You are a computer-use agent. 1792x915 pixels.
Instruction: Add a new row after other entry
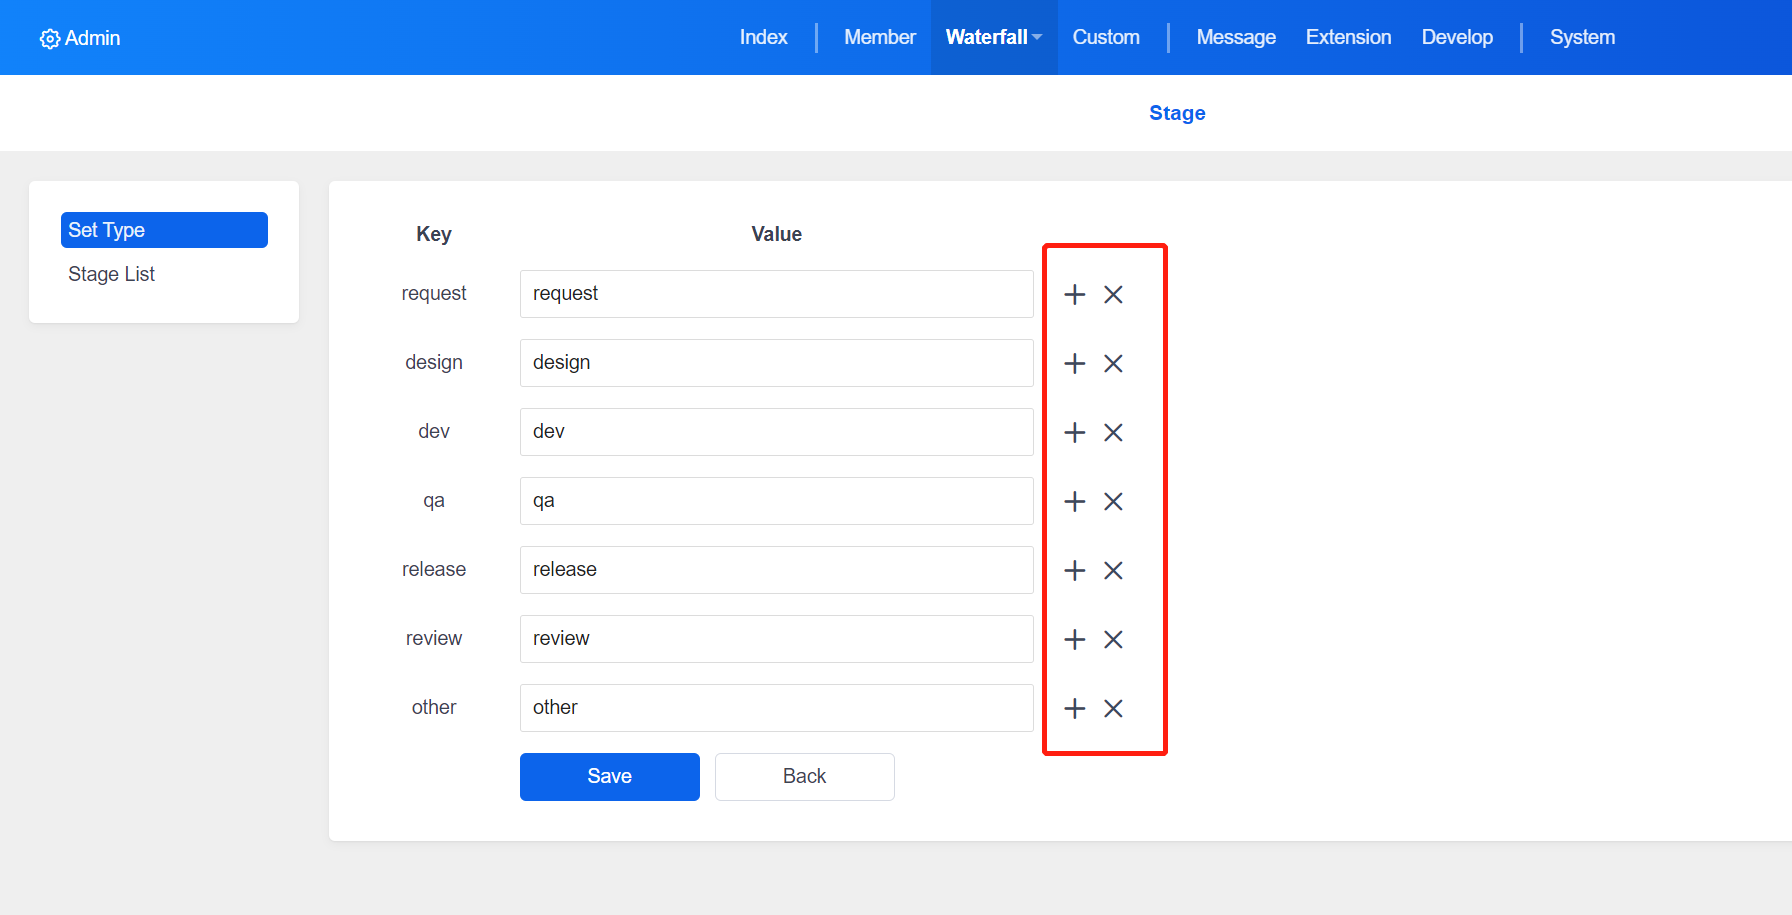[1074, 708]
